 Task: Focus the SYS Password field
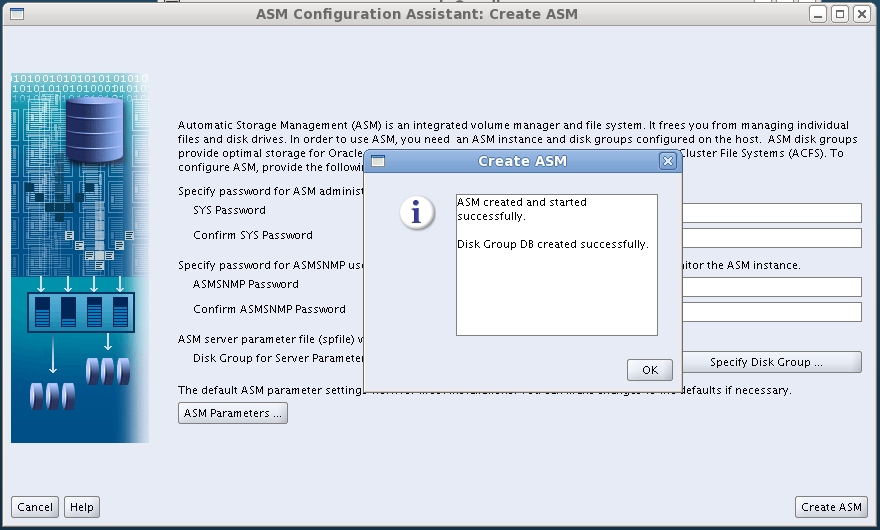click(772, 213)
